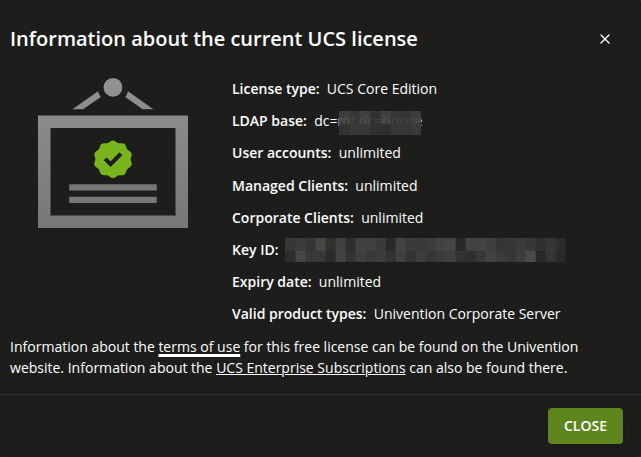Click the green checkmark badge icon

pos(113,159)
